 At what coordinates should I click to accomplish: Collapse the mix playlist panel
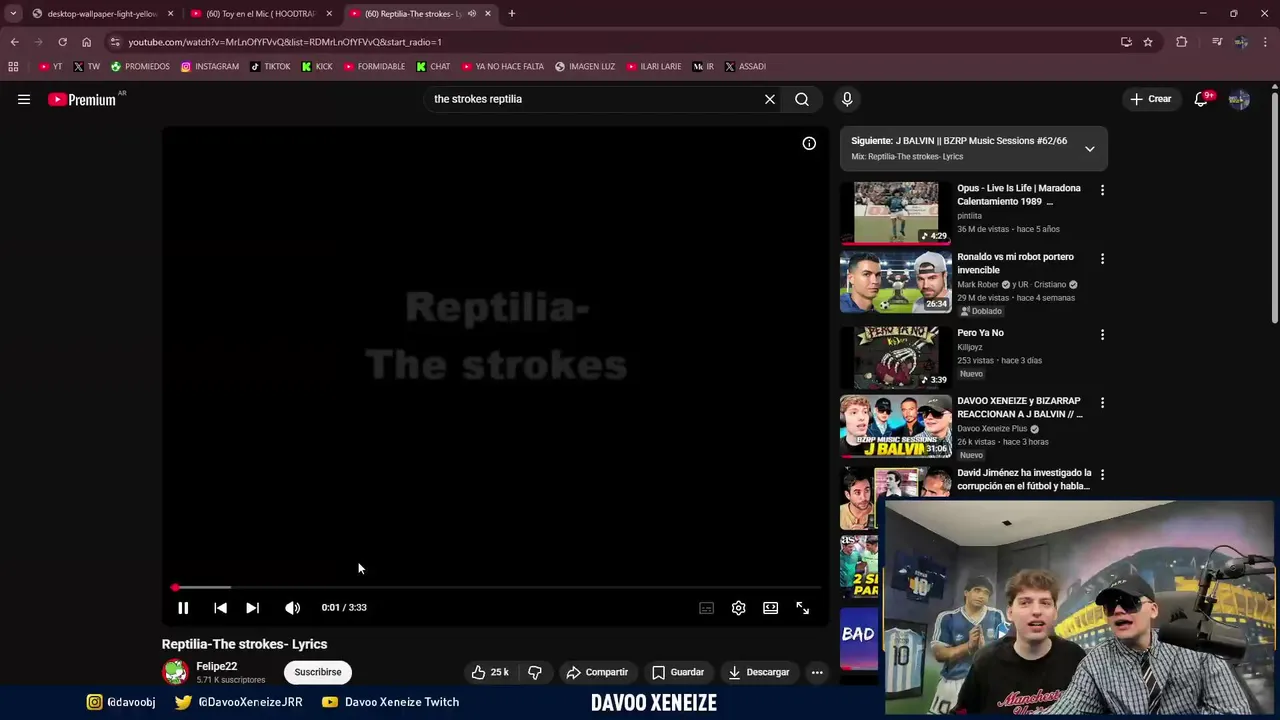(1090, 149)
